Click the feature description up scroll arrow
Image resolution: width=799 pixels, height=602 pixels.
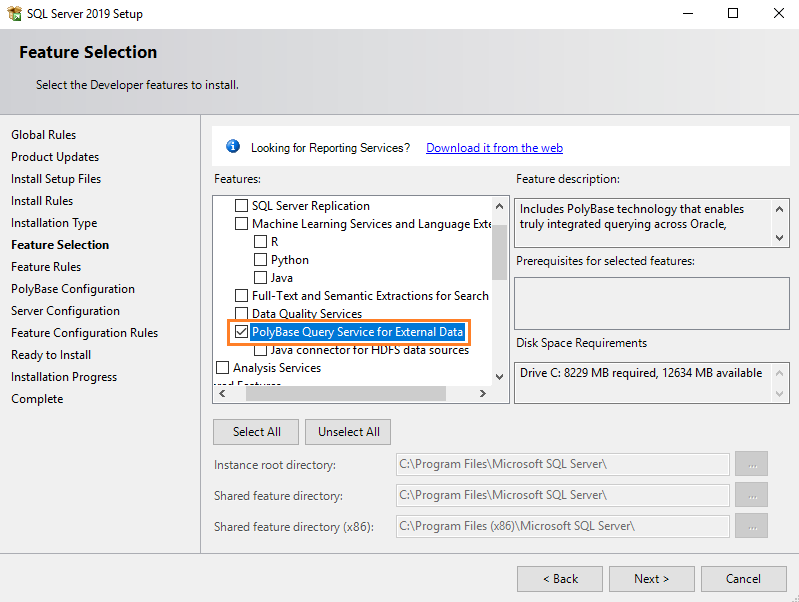click(x=779, y=210)
